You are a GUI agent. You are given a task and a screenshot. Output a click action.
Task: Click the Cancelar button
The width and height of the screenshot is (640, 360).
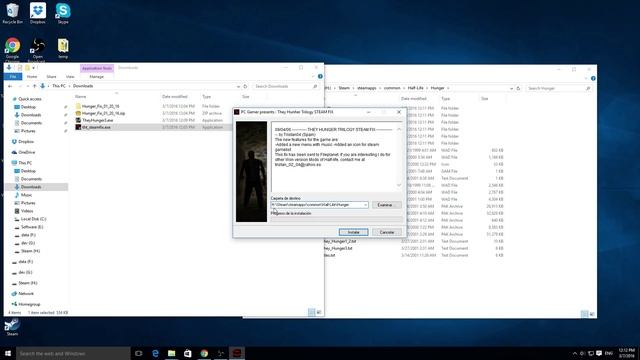[x=387, y=232]
